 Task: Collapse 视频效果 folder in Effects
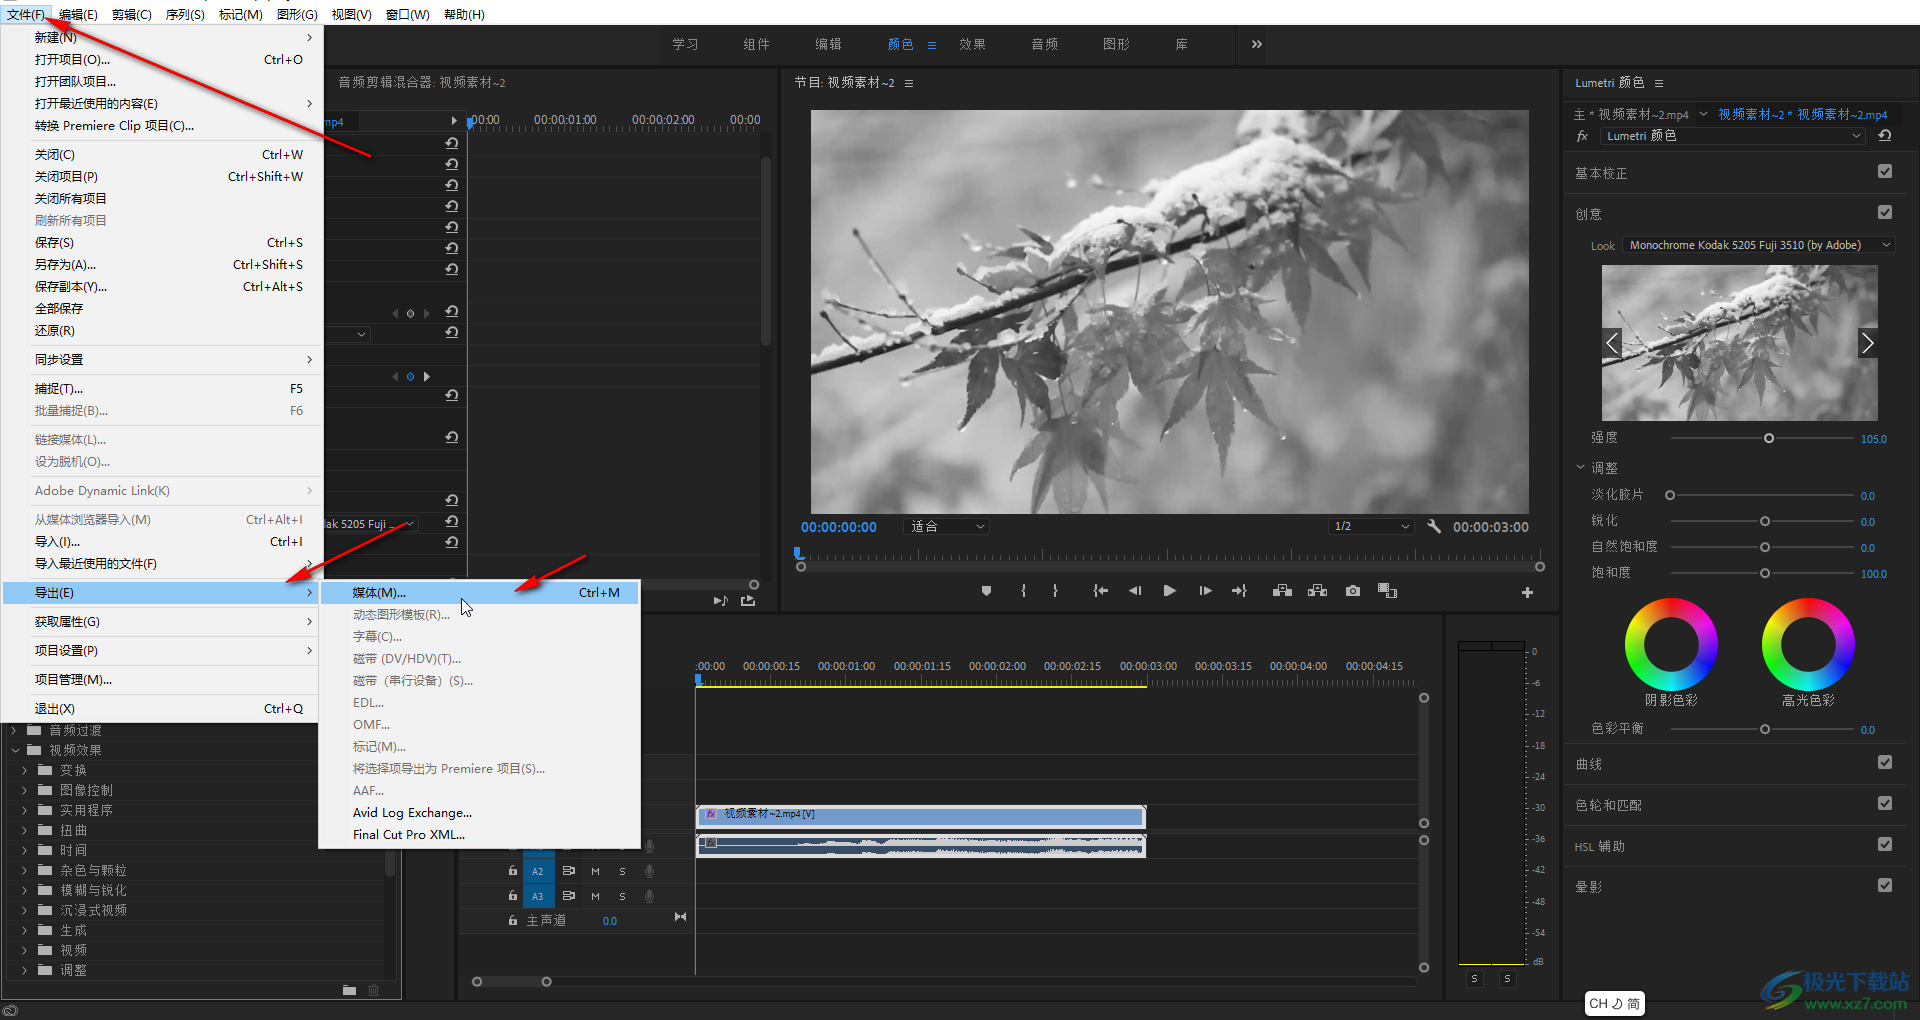pos(16,750)
